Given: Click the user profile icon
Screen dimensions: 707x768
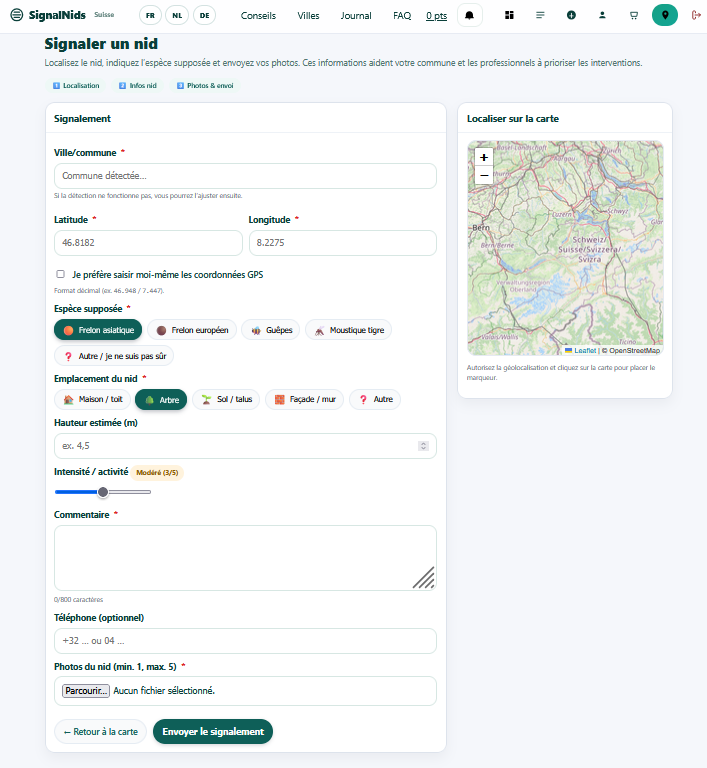Looking at the screenshot, I should (x=602, y=16).
